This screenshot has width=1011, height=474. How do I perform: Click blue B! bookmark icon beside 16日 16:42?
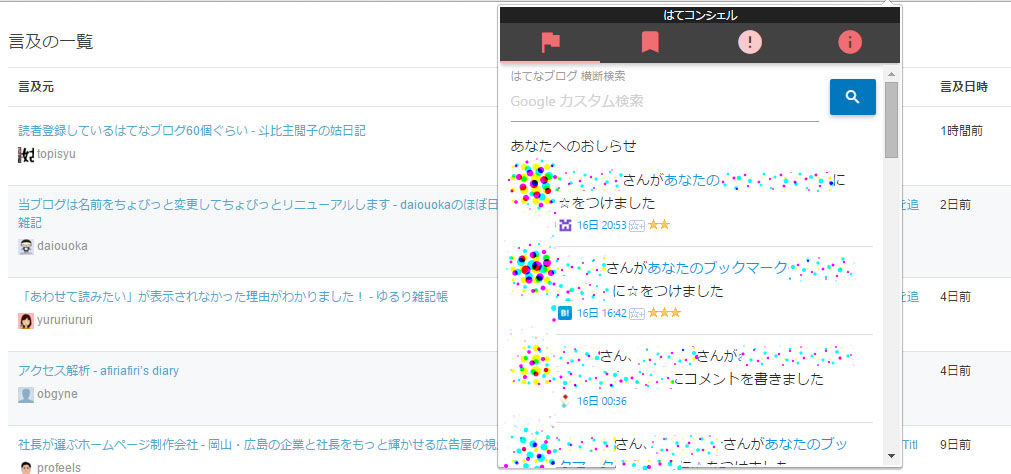(x=565, y=313)
